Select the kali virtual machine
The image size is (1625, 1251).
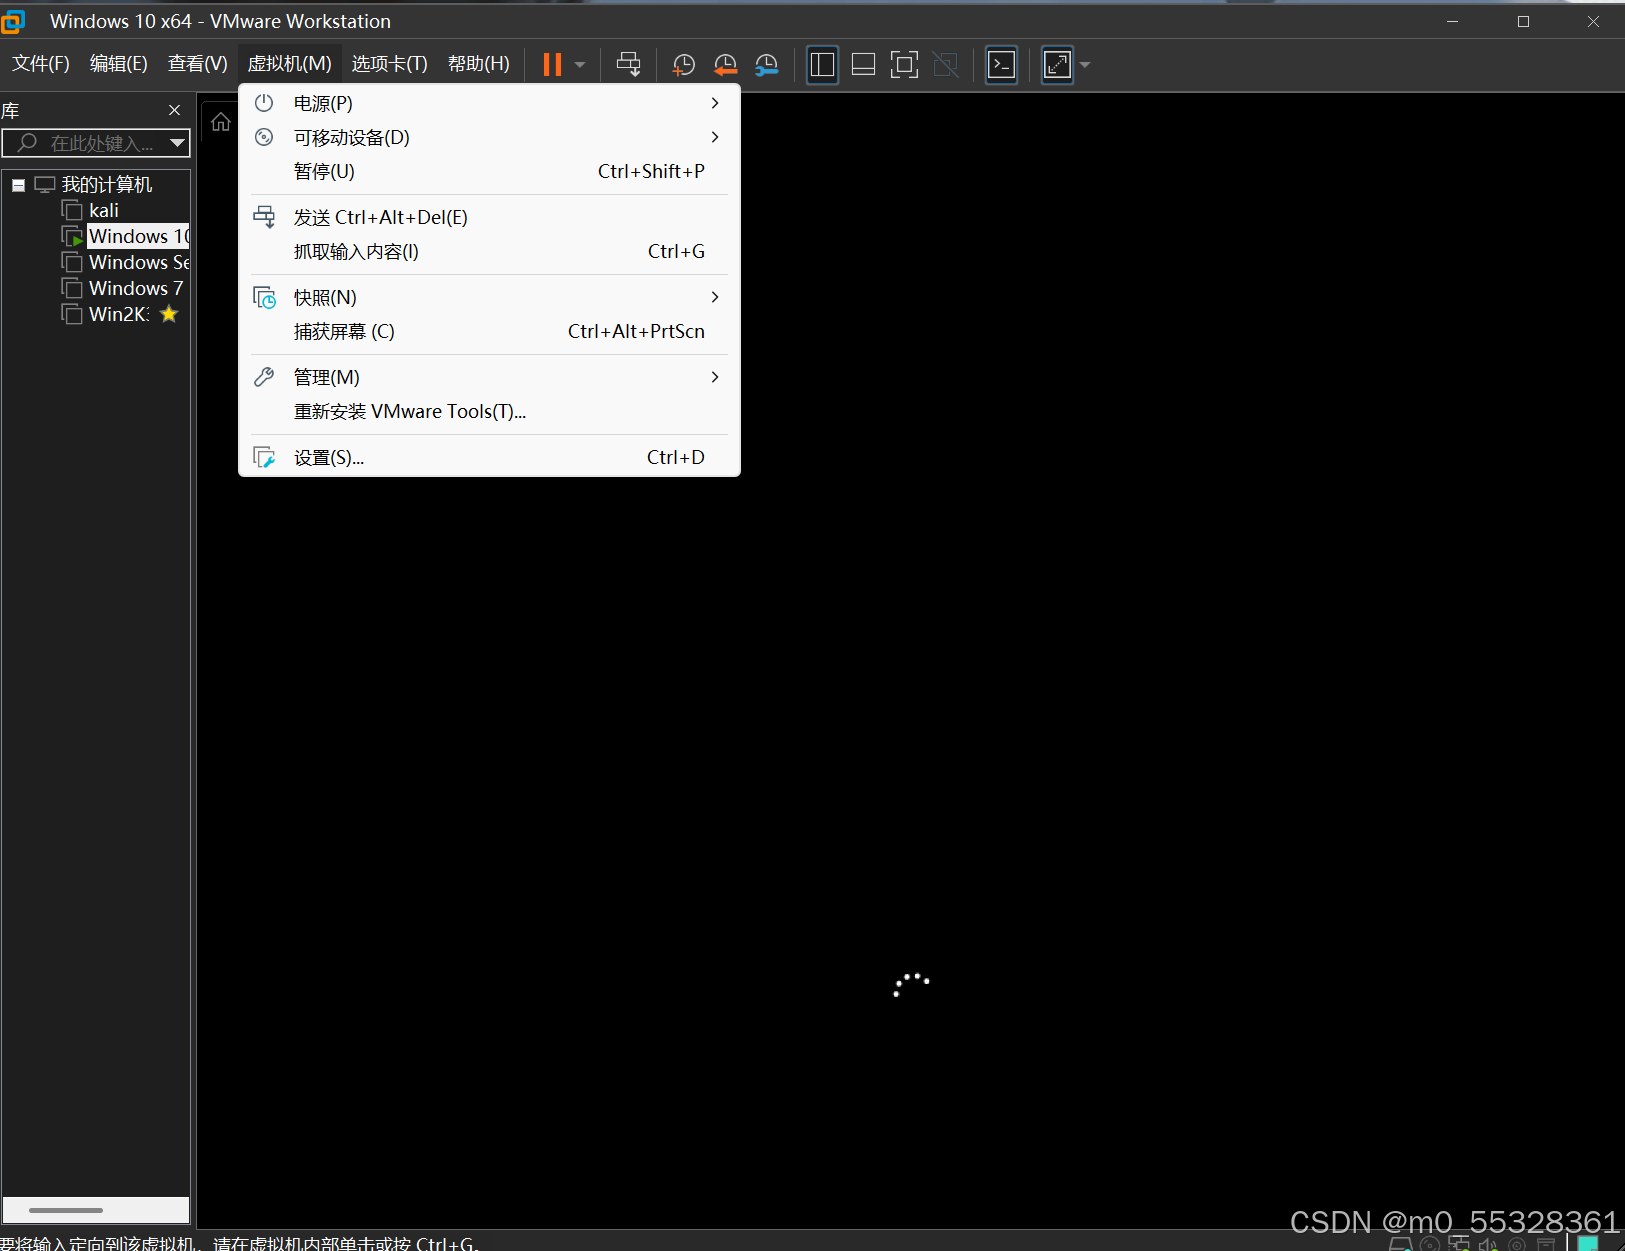coord(103,210)
